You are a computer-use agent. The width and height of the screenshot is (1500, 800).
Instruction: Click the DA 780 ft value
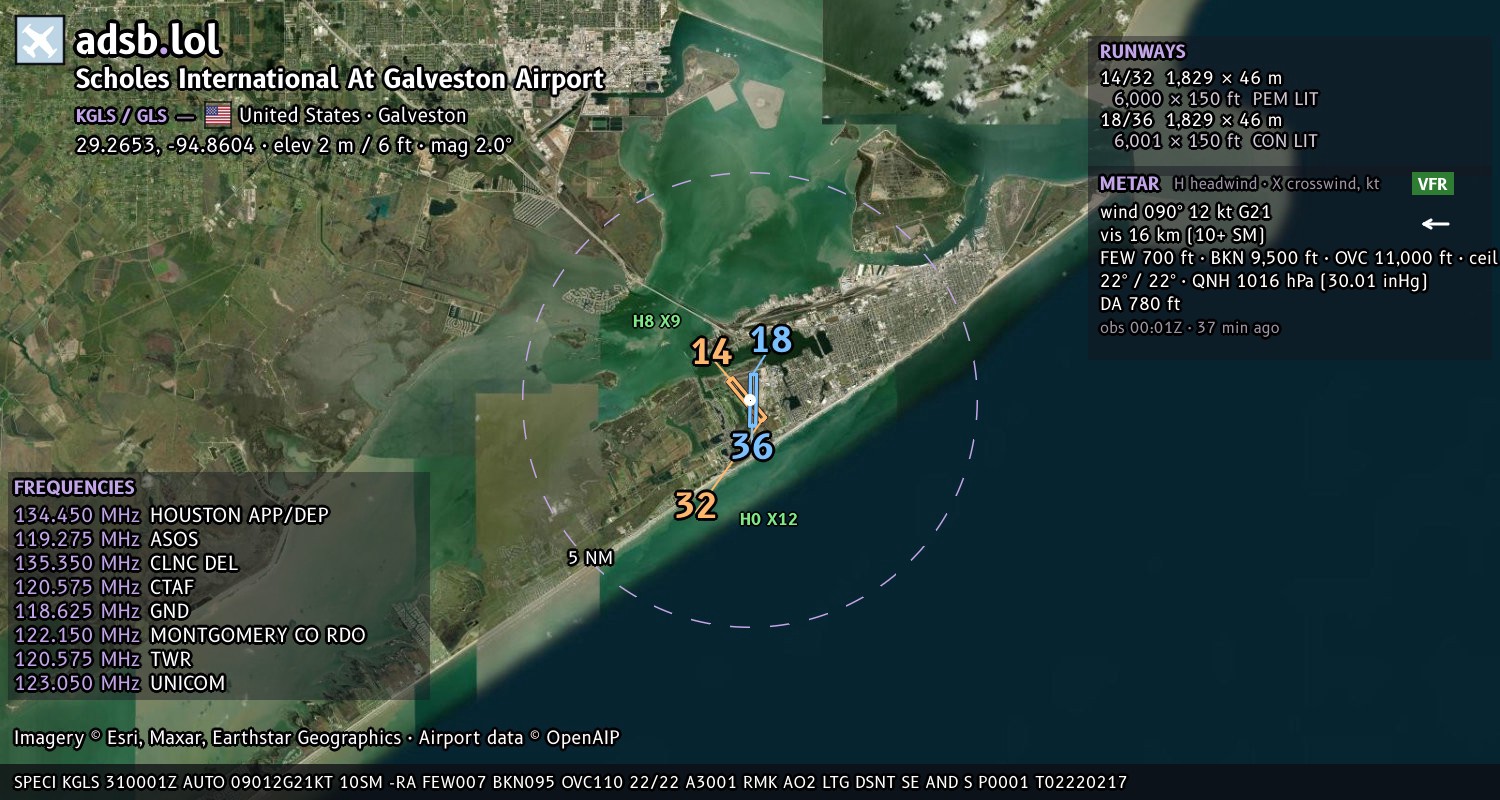pyautogui.click(x=1140, y=304)
